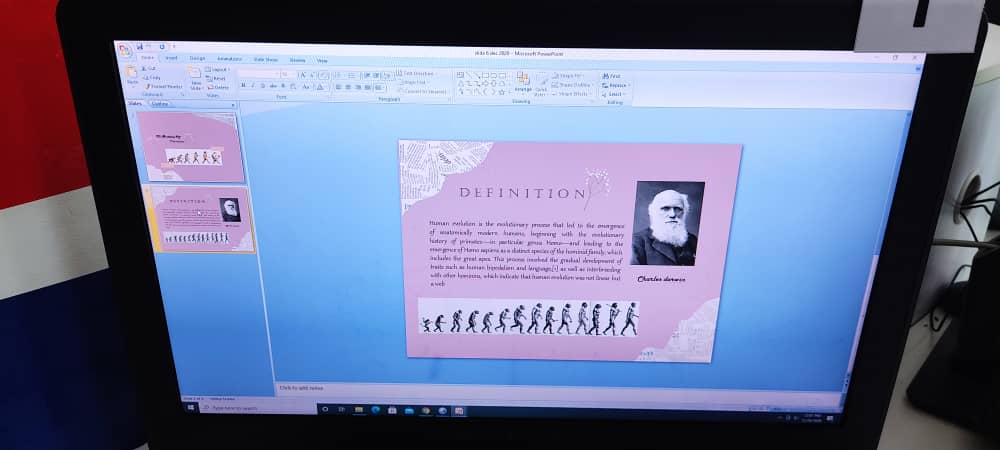
Task: Apply Bold formatting
Action: coord(242,86)
